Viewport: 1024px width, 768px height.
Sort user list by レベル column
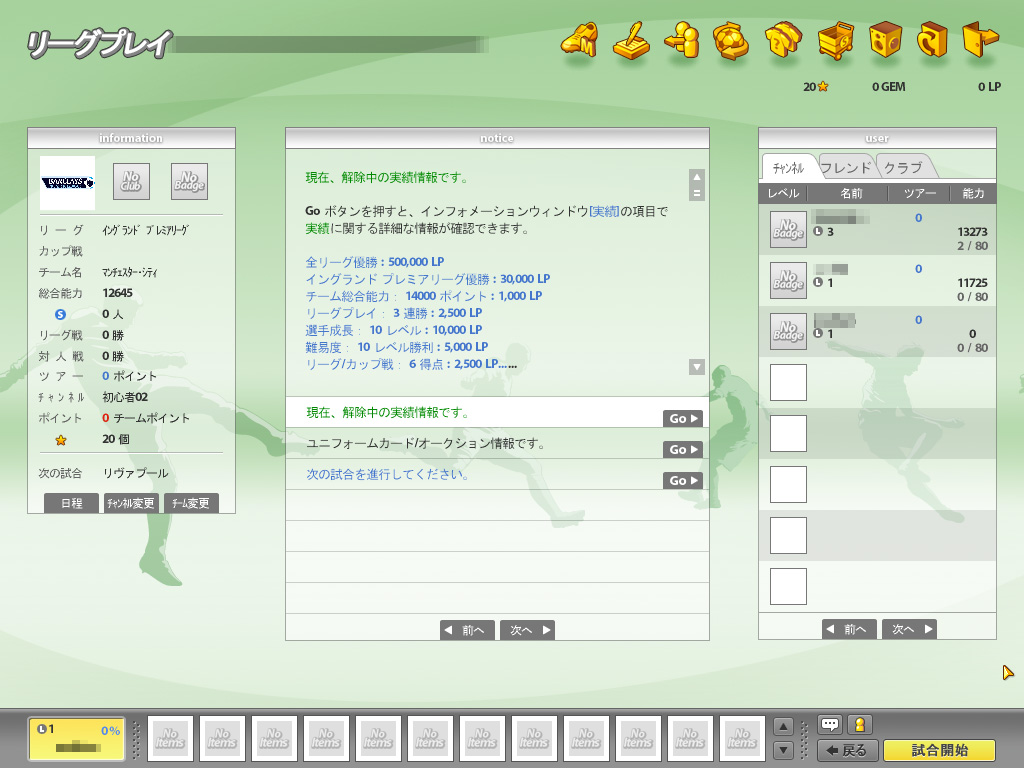[x=783, y=193]
